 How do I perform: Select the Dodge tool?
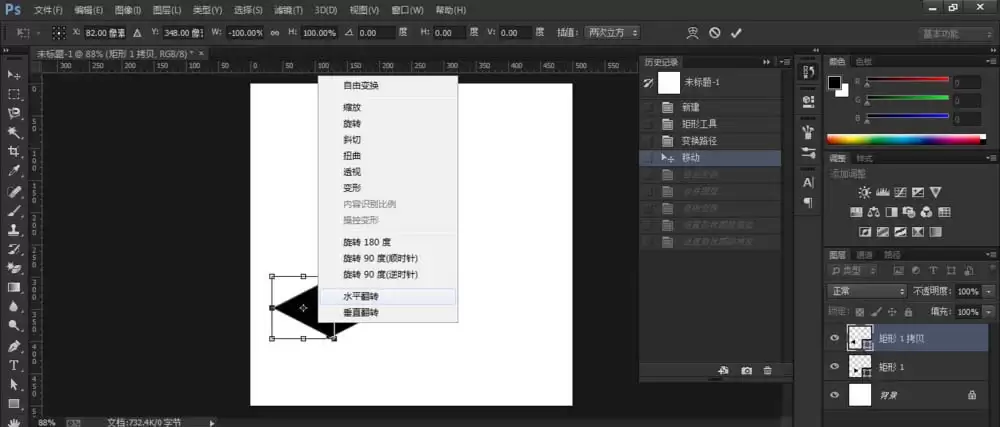point(14,326)
